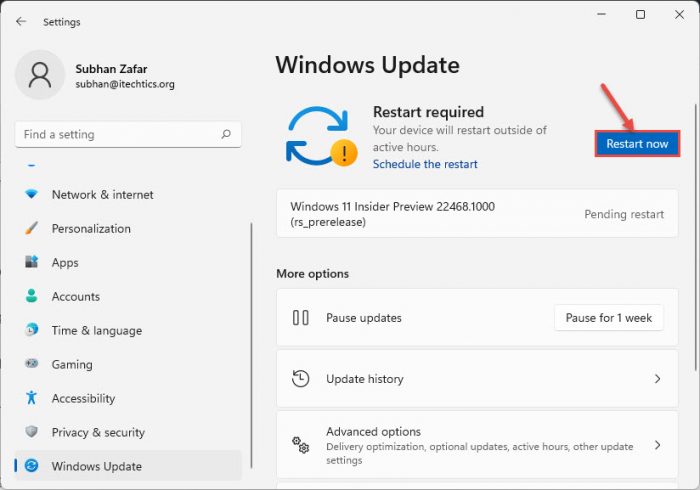This screenshot has height=490, width=700.
Task: Click the Time & language globe icon
Action: (31, 330)
